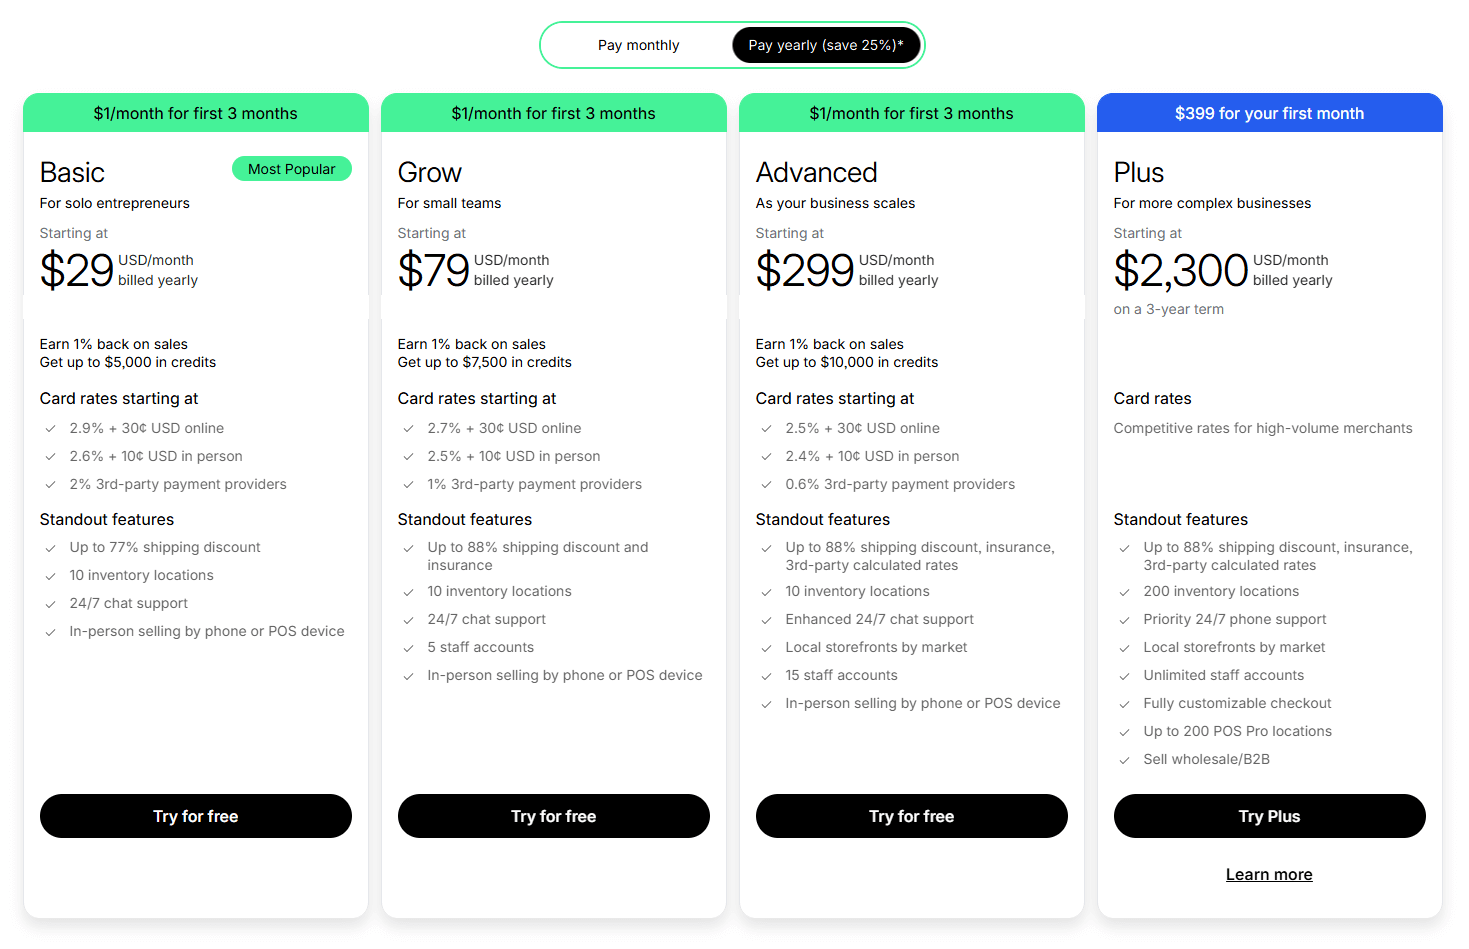Click the $1/month banner above the Advanced plan
Viewport: 1469px width, 949px height.
[911, 113]
